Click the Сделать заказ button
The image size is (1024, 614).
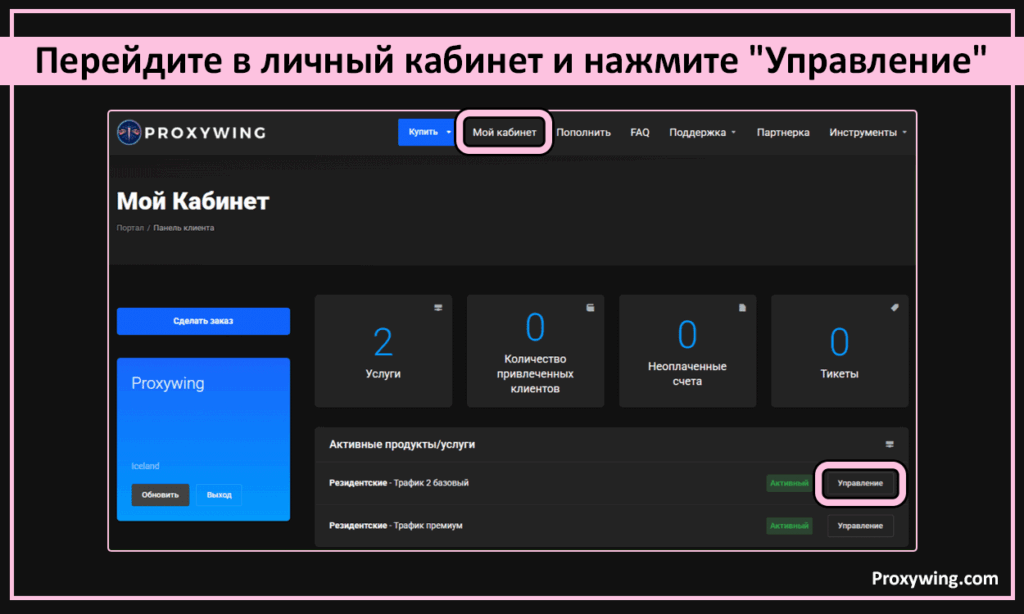[x=203, y=321]
